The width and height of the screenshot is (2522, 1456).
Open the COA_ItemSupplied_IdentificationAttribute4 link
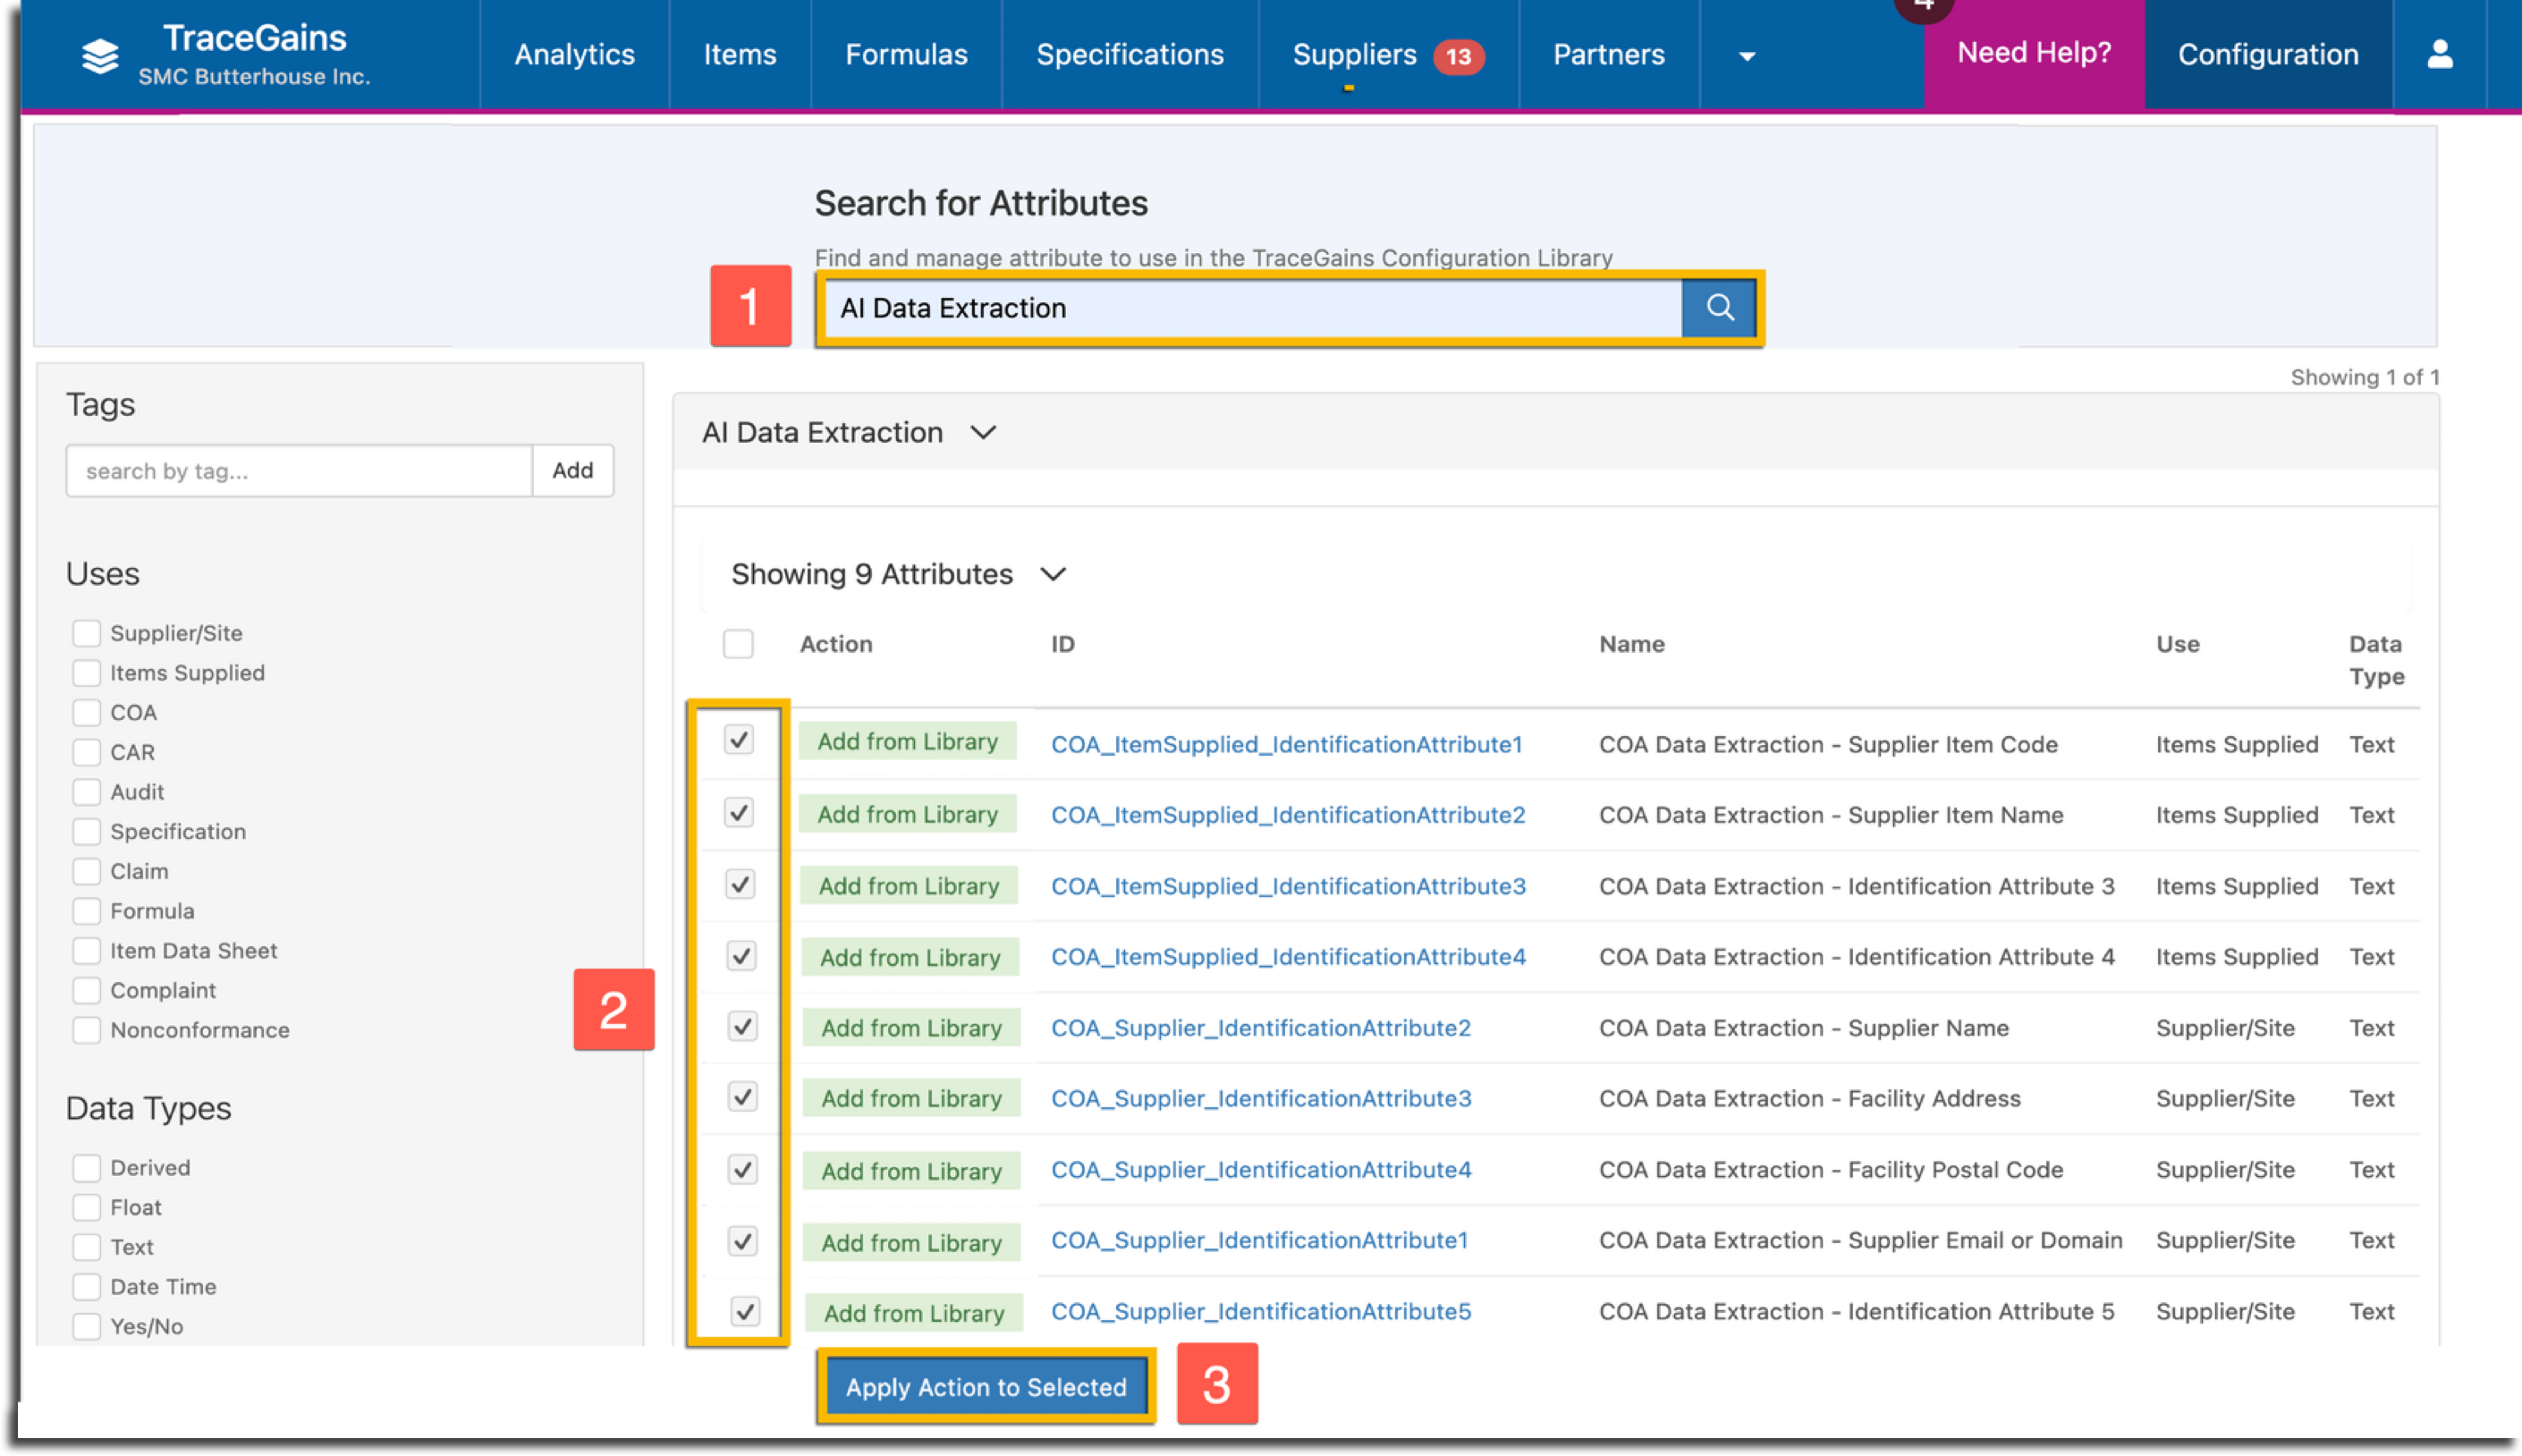tap(1288, 957)
